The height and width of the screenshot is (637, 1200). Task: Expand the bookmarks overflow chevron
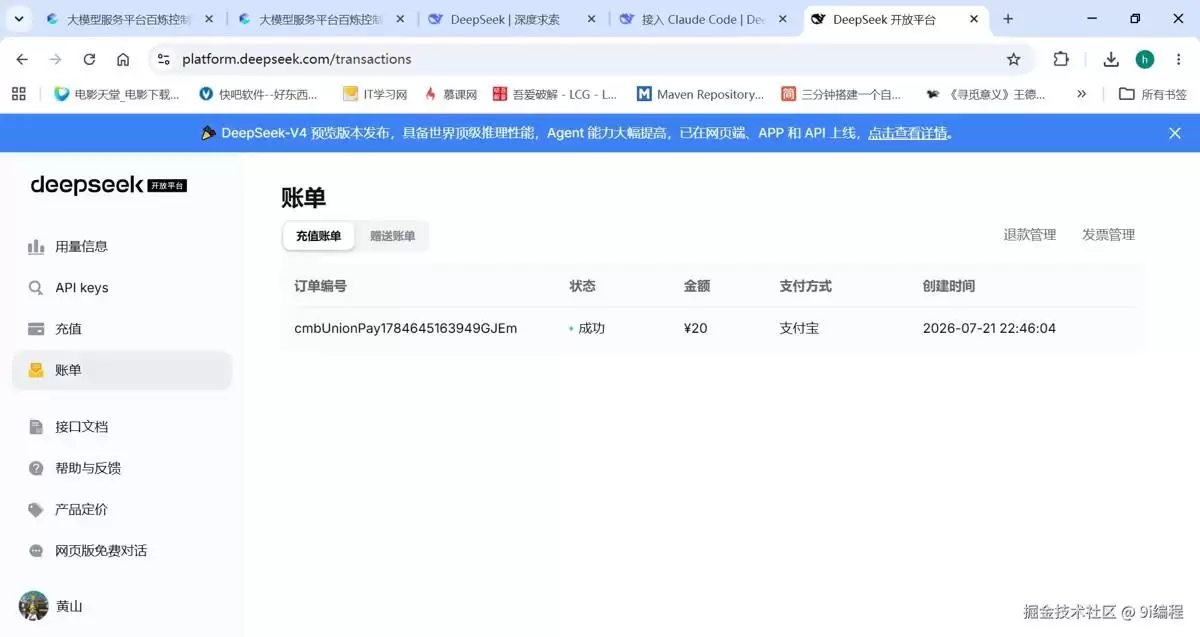point(1081,94)
